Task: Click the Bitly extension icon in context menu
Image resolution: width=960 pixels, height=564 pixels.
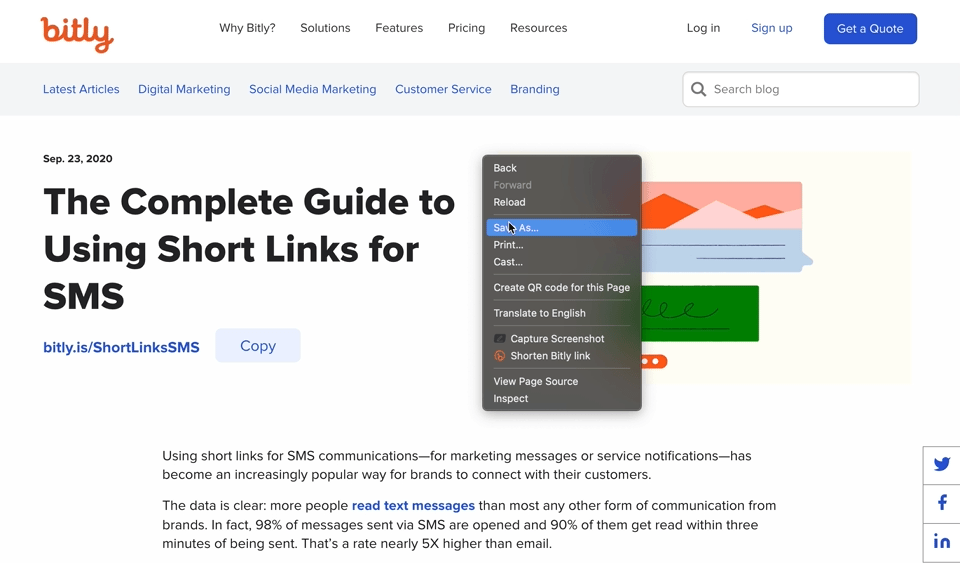Action: [500, 356]
